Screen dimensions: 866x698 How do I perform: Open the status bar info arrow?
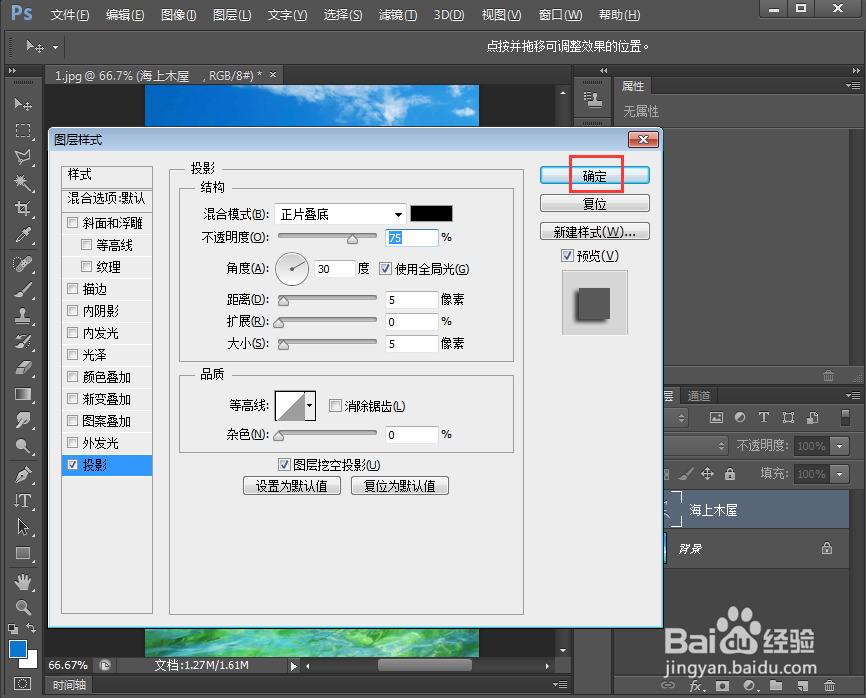pos(293,666)
